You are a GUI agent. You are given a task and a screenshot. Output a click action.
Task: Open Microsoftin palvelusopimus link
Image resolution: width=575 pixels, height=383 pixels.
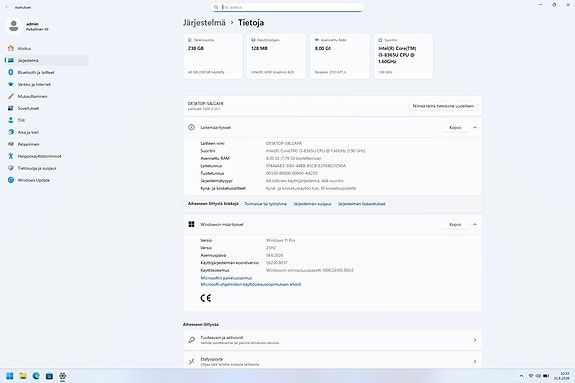[x=226, y=278]
